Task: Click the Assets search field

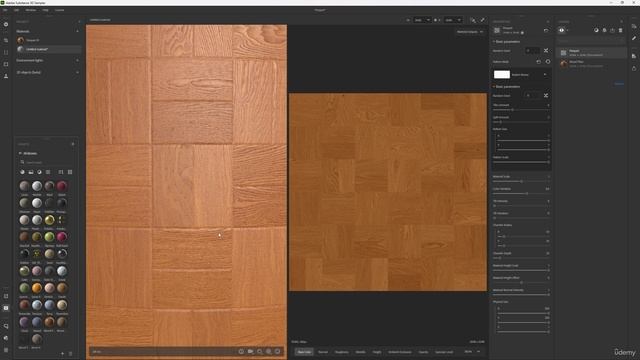Action: coord(47,162)
